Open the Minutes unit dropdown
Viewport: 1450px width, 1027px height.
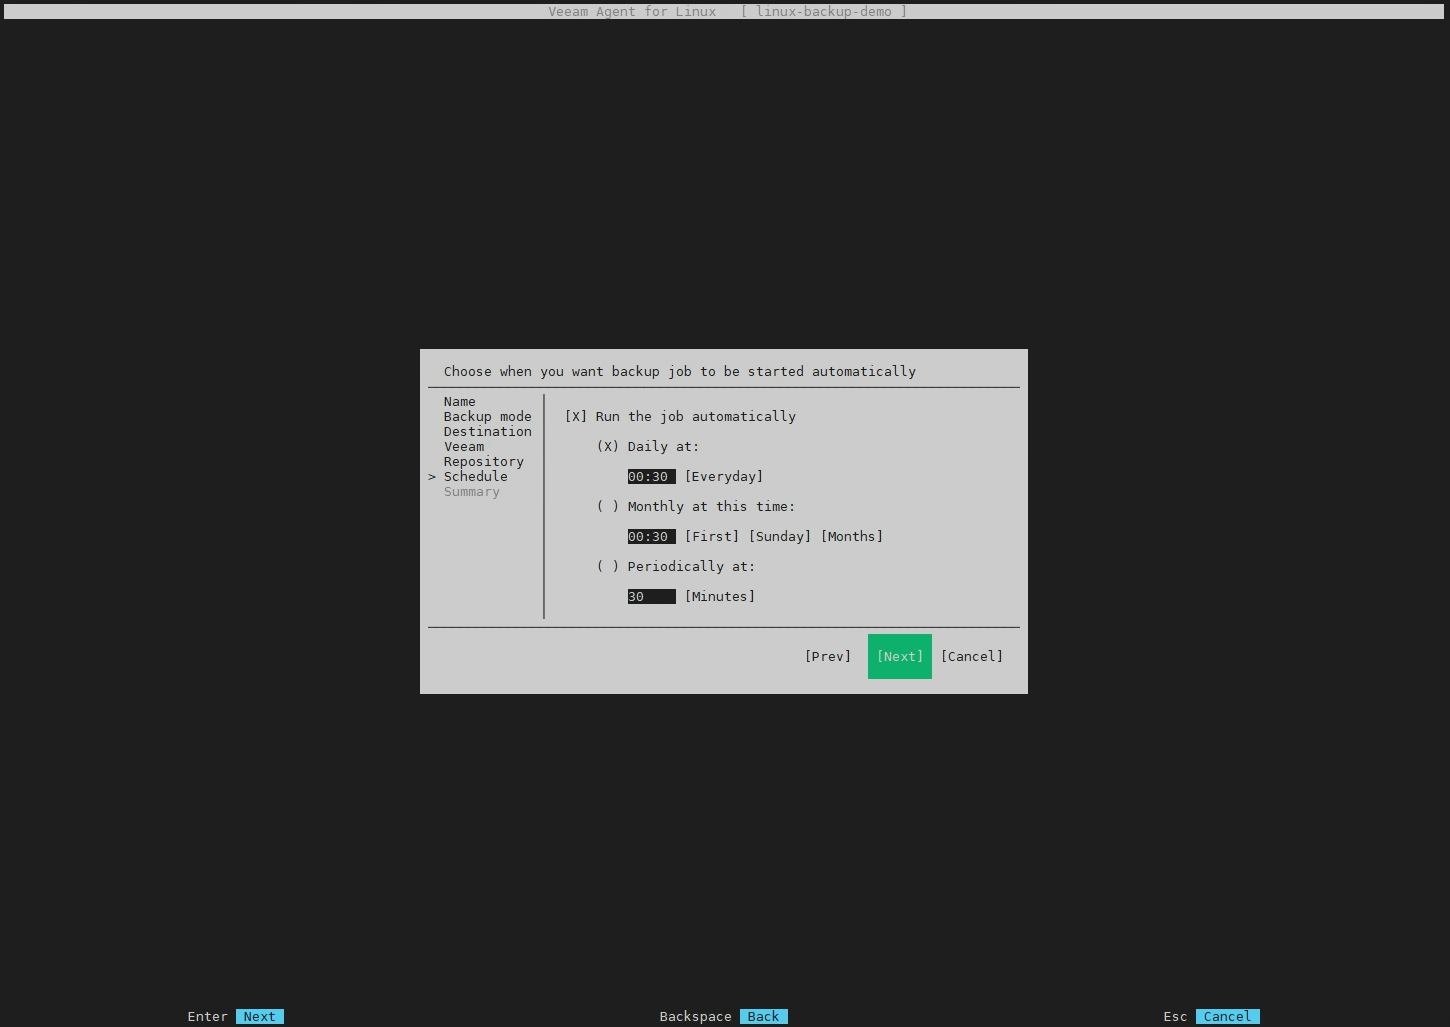pyautogui.click(x=719, y=597)
